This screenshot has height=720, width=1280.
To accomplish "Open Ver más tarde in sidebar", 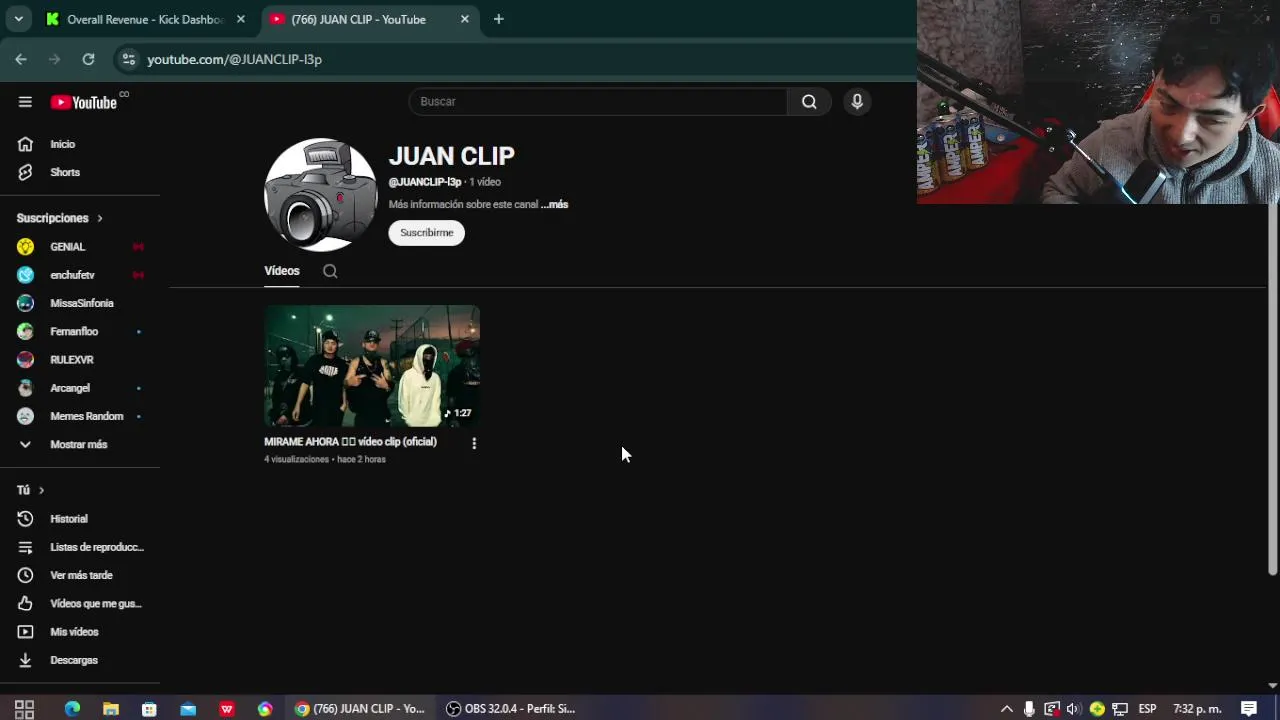I will [x=80, y=575].
